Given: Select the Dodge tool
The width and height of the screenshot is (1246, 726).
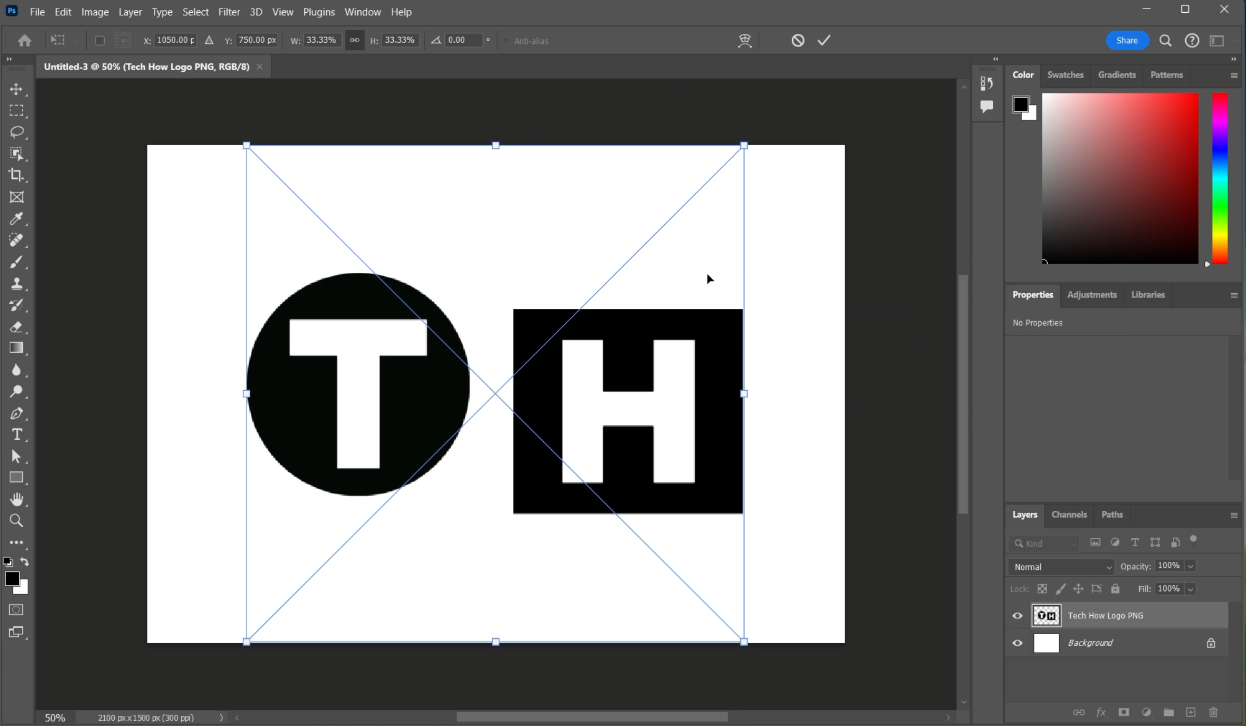Looking at the screenshot, I should [16, 392].
